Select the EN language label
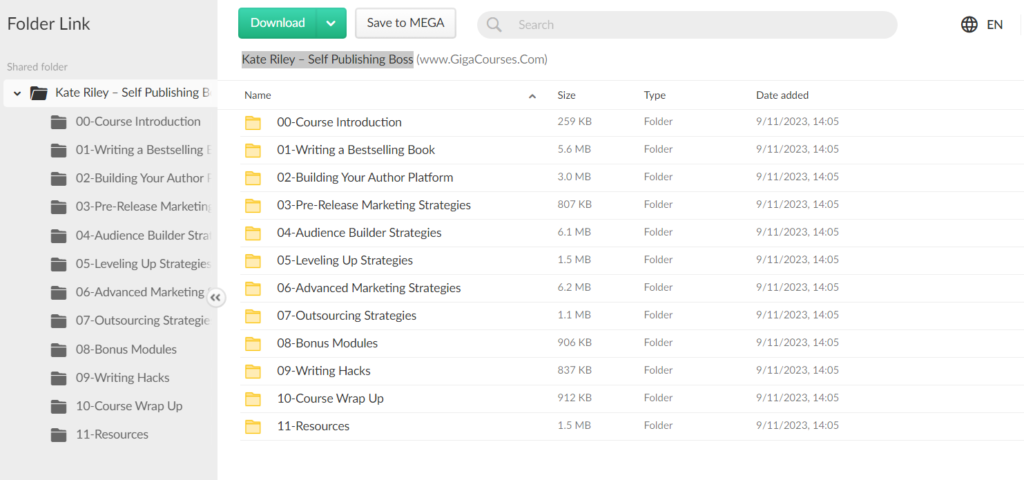This screenshot has height=480, width=1024. (x=994, y=25)
